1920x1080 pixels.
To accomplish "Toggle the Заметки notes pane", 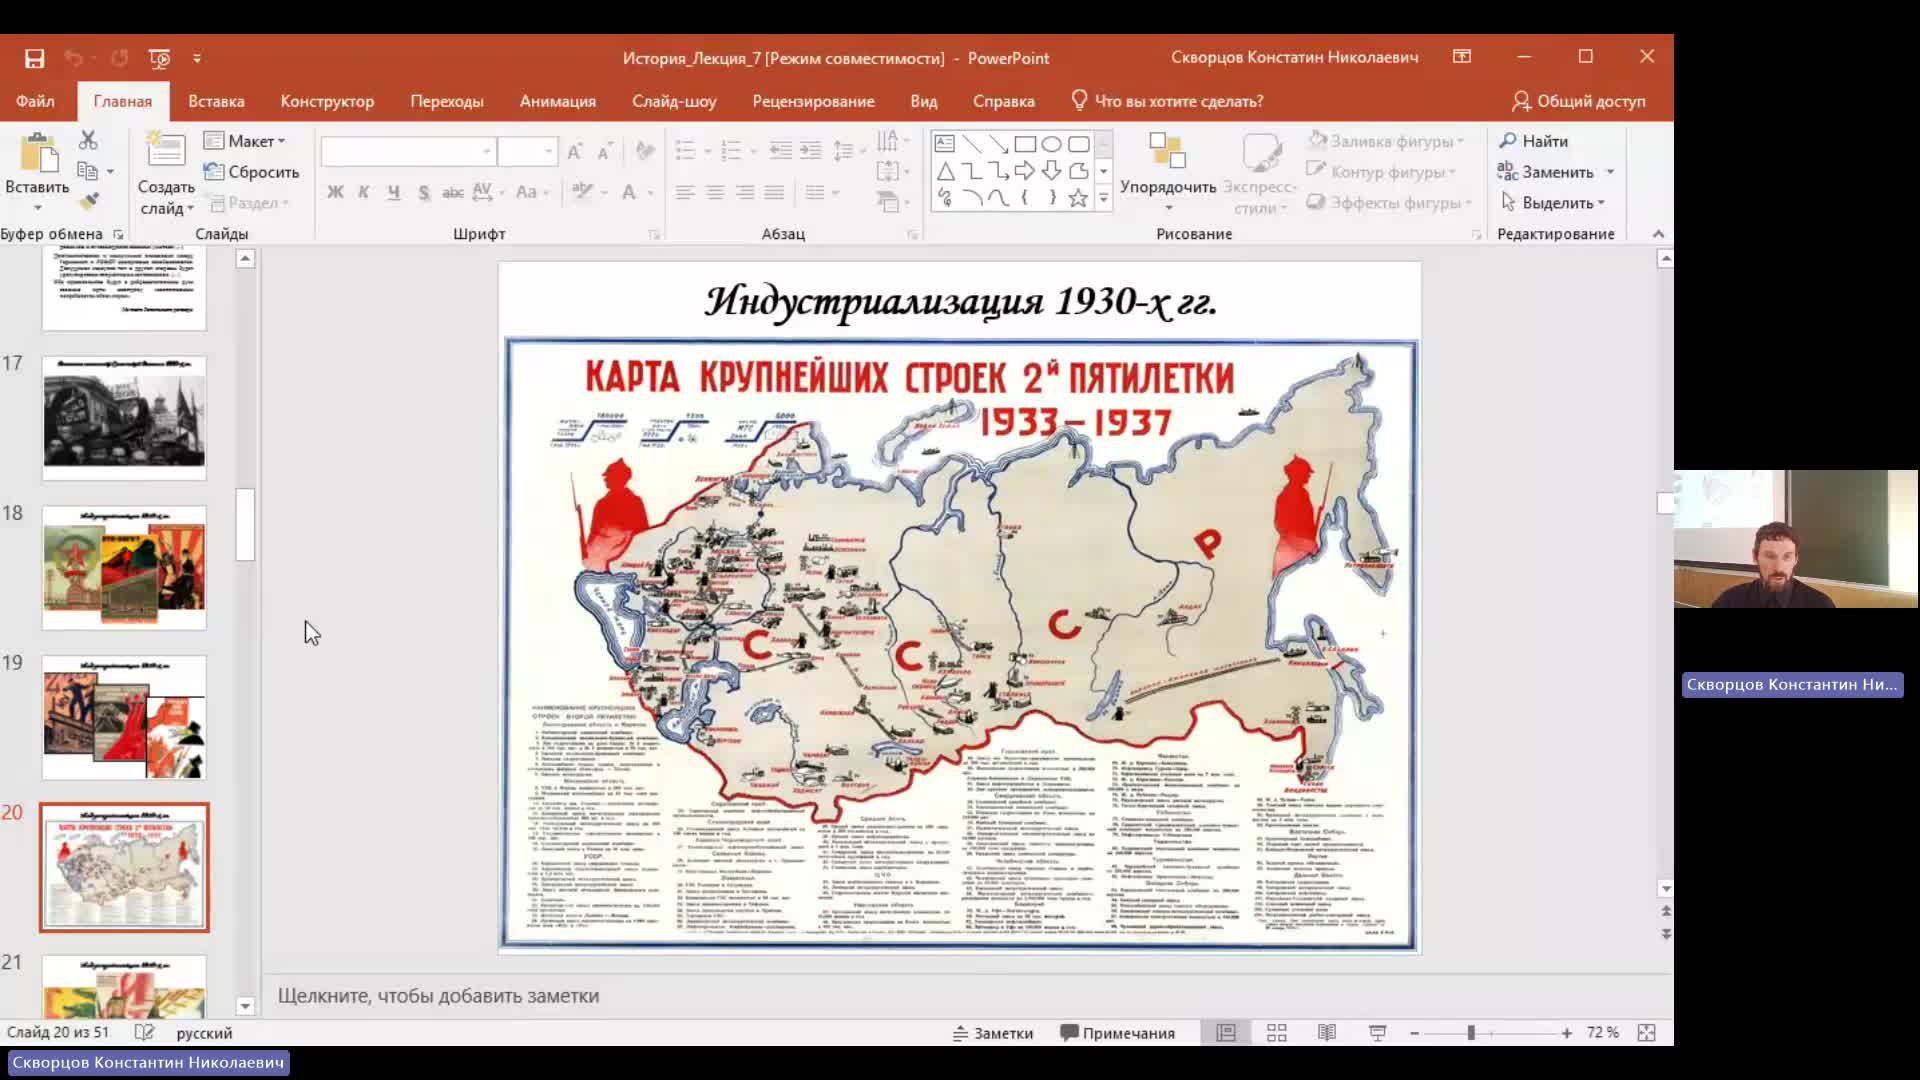I will click(993, 1033).
